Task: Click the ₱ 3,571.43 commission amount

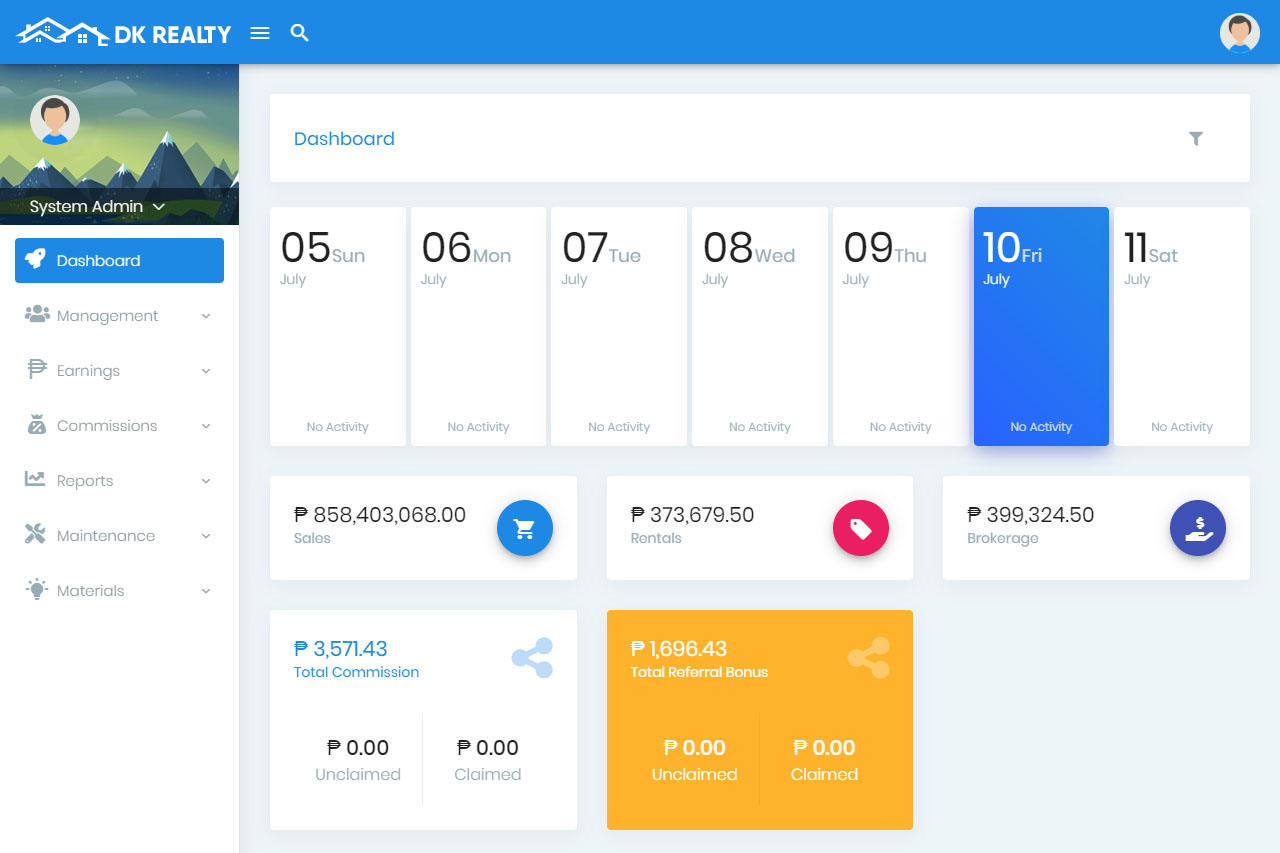Action: 340,649
